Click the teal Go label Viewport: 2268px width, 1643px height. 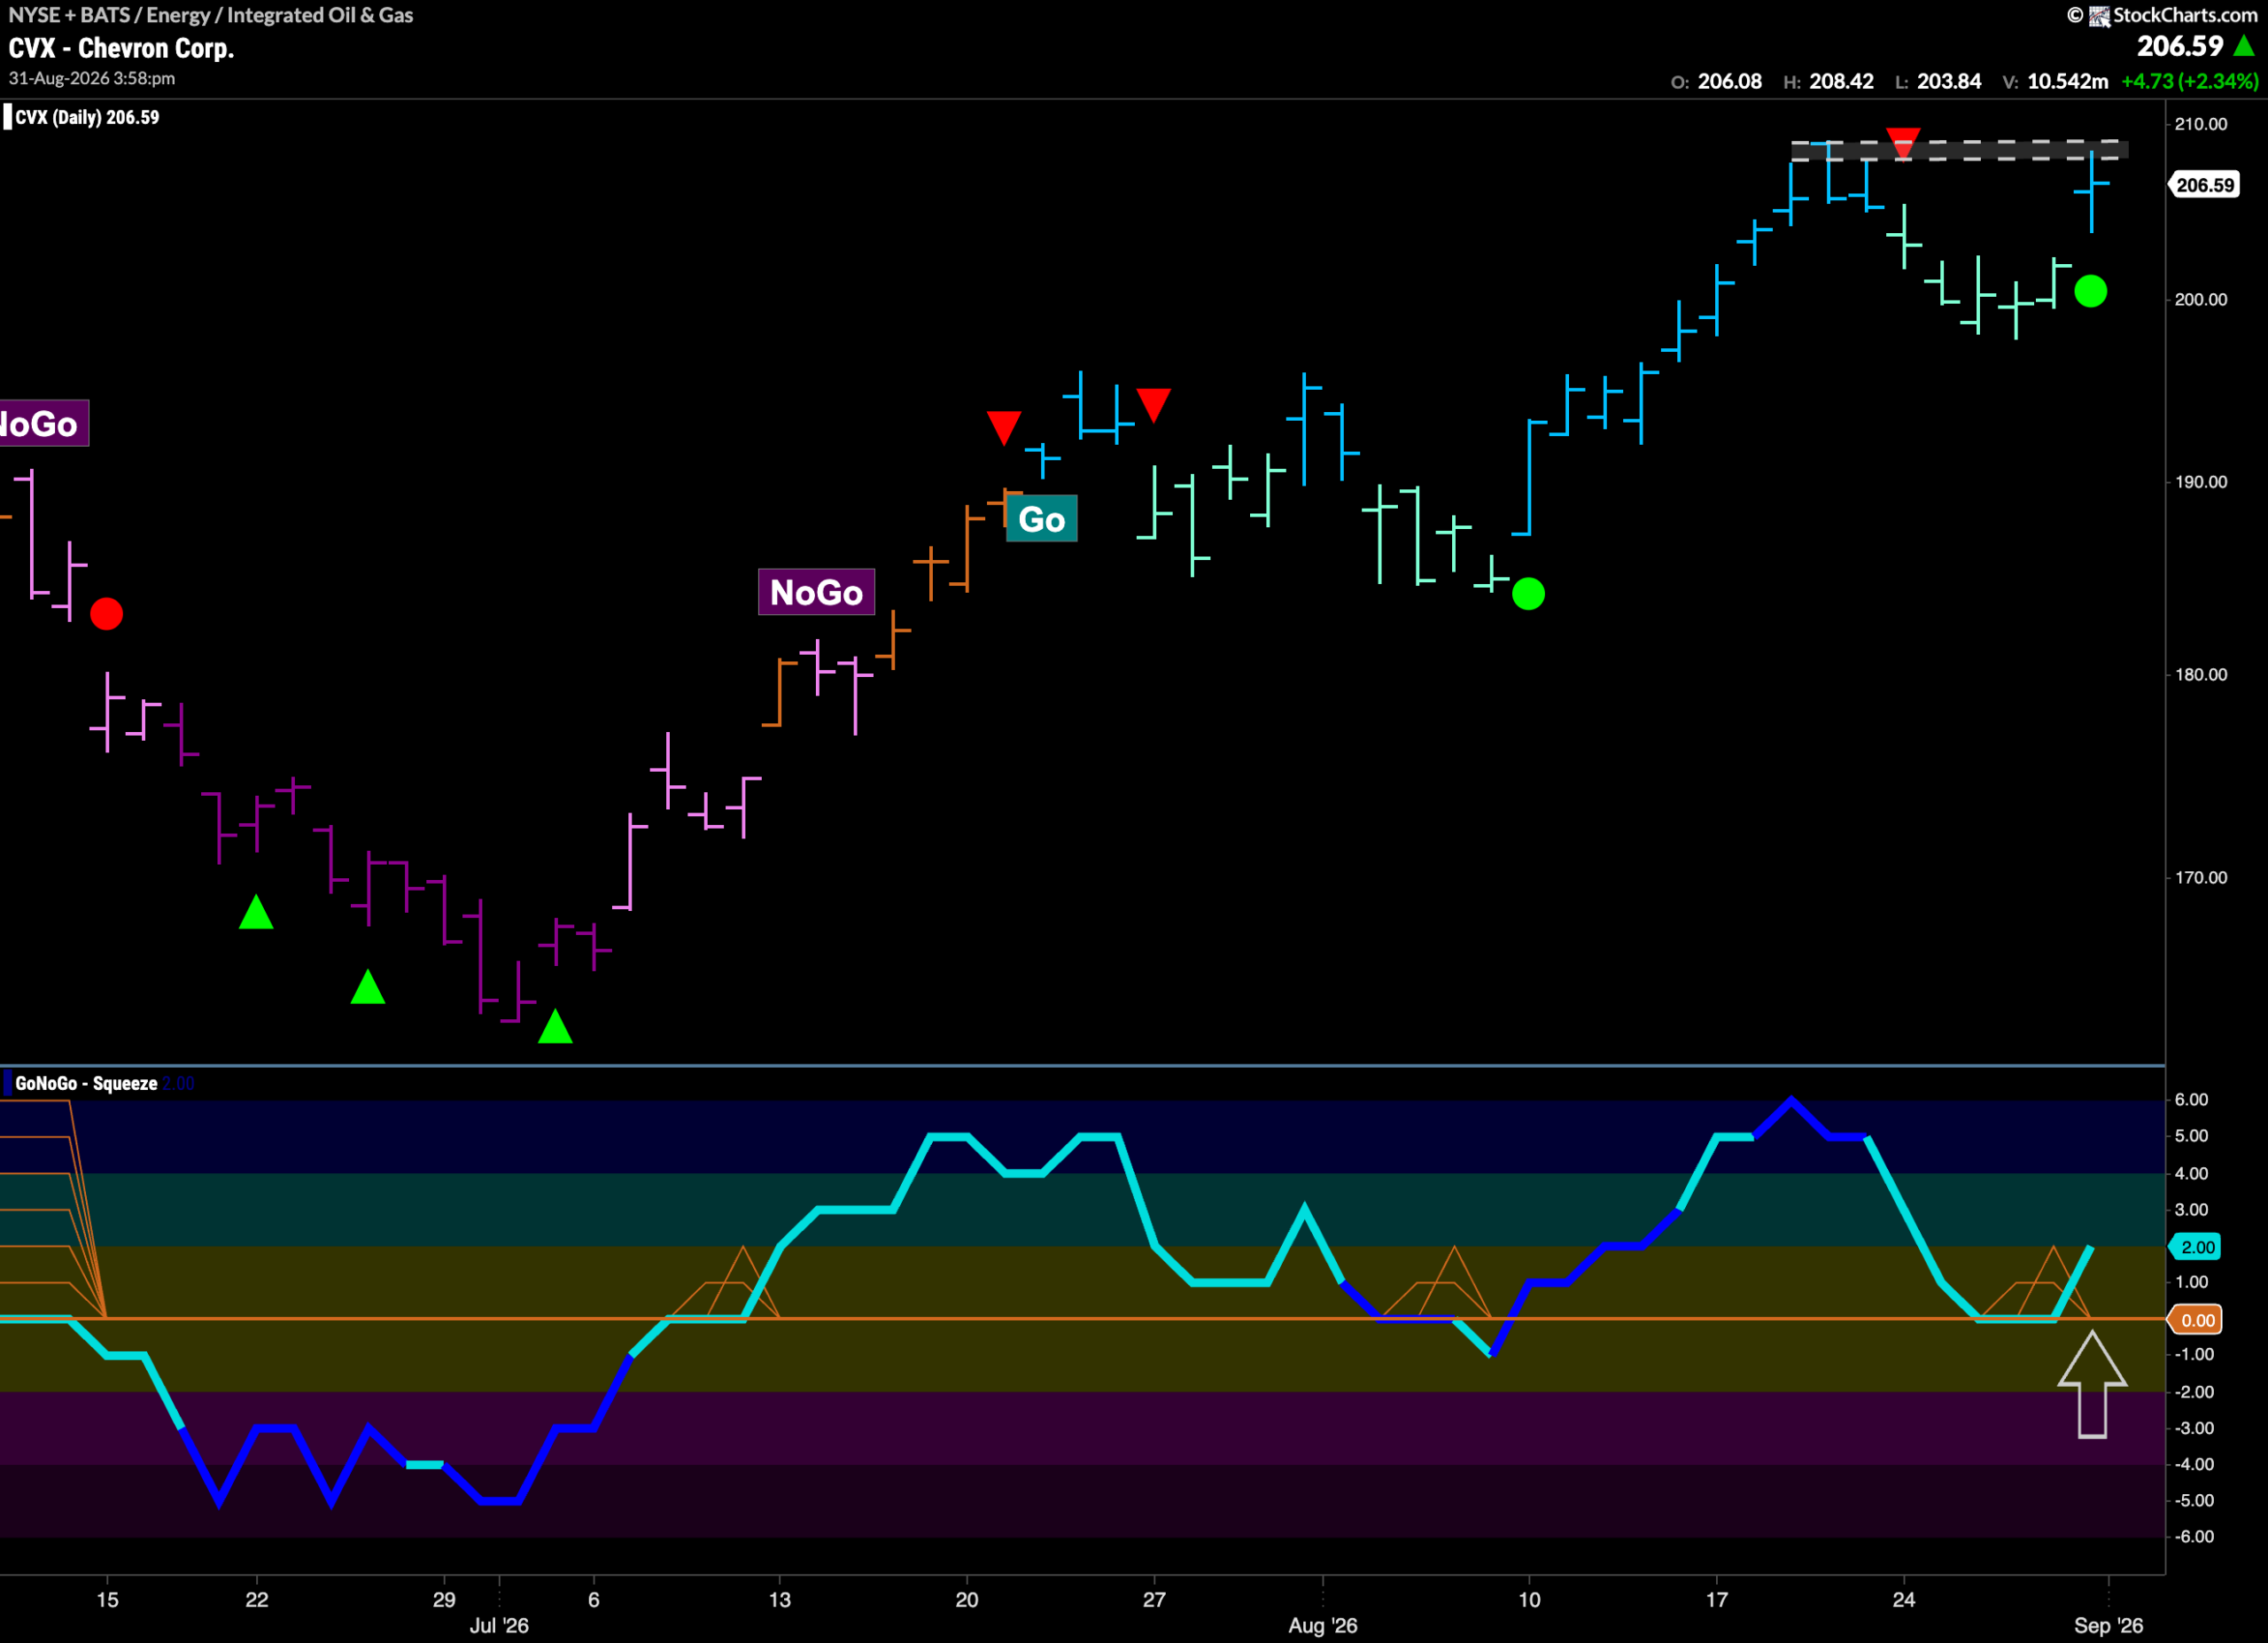pos(1041,519)
